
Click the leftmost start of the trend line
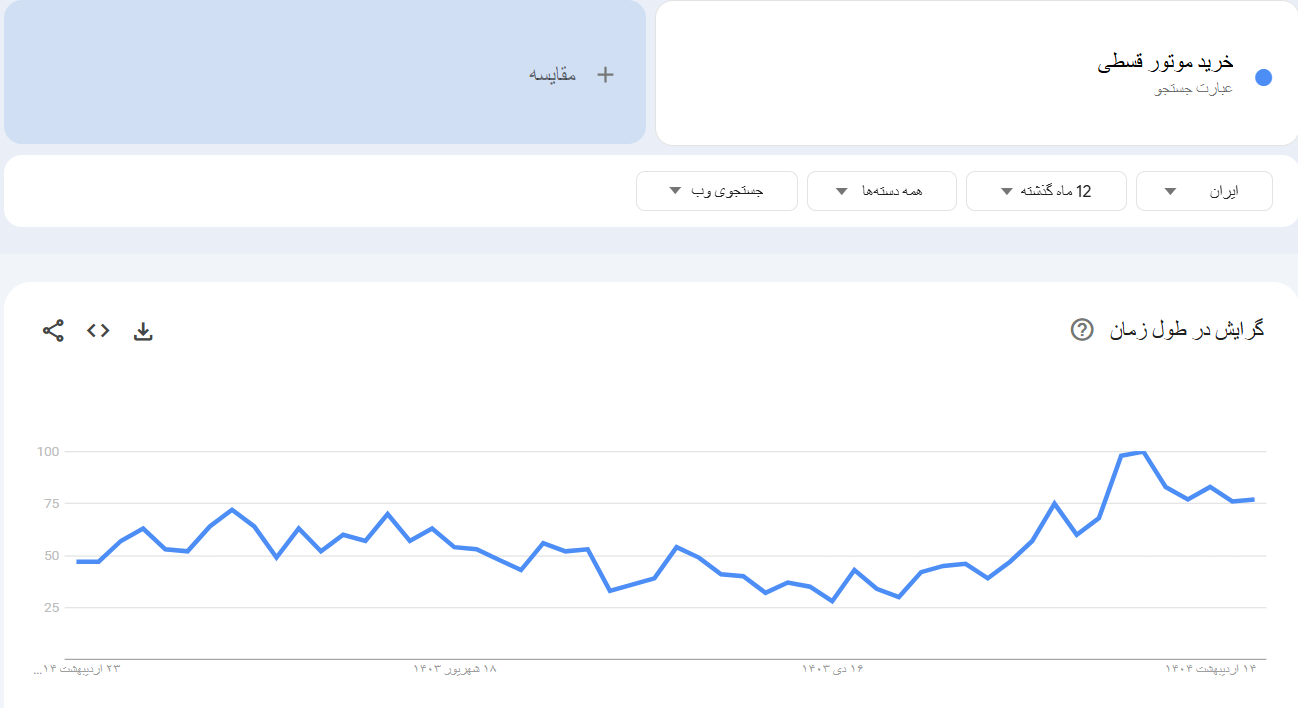pyautogui.click(x=78, y=561)
